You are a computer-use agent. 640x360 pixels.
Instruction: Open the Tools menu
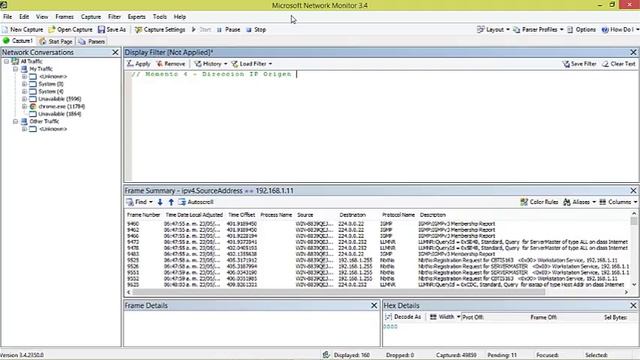pos(160,17)
